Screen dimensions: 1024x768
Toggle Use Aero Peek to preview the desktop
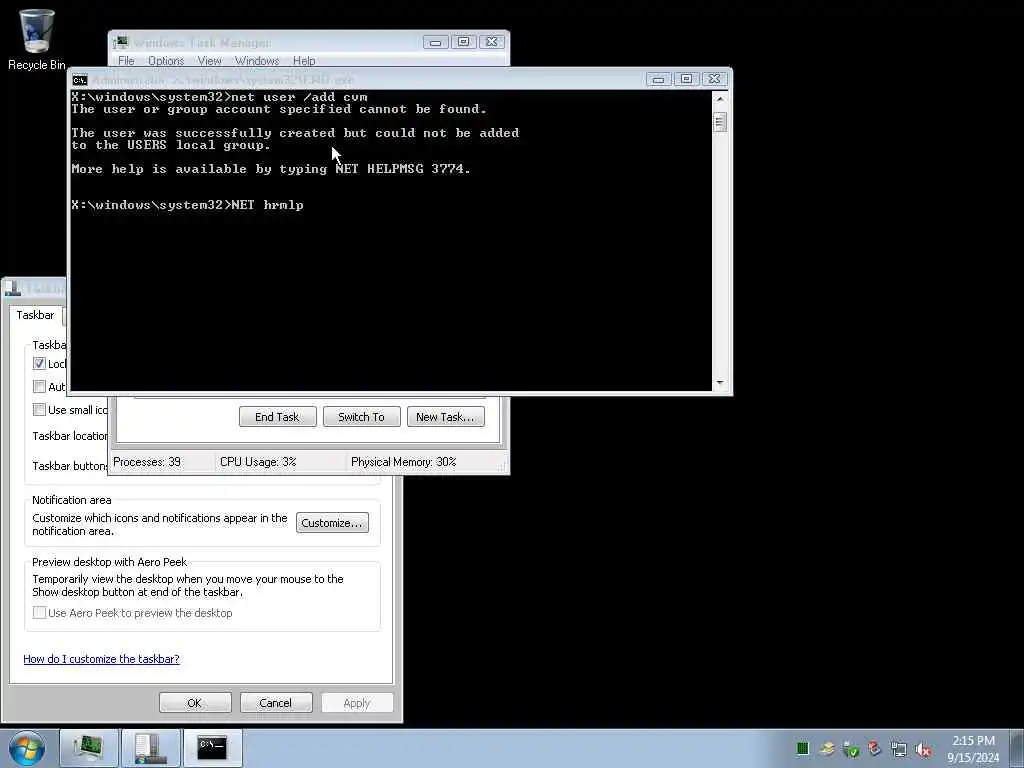click(39, 613)
